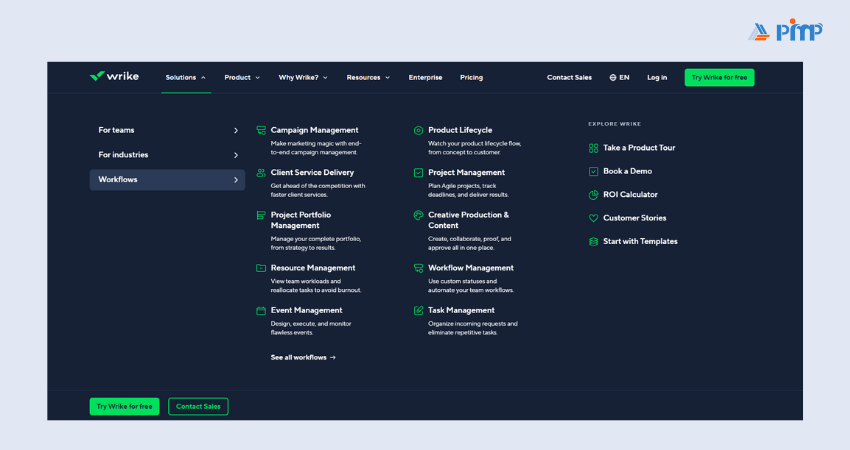
Task: Click the Project Management checkbox icon
Action: click(x=418, y=172)
